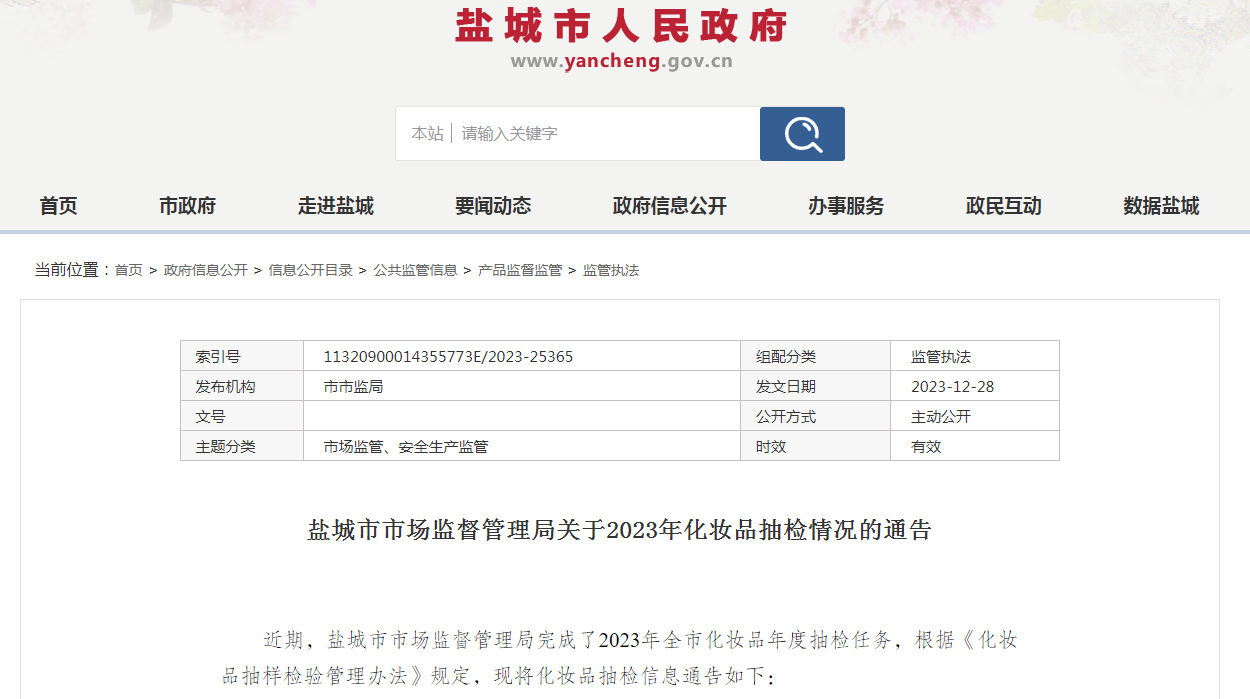Follow the 产品监督监管 breadcrumb link
Image resolution: width=1250 pixels, height=699 pixels.
tap(521, 270)
